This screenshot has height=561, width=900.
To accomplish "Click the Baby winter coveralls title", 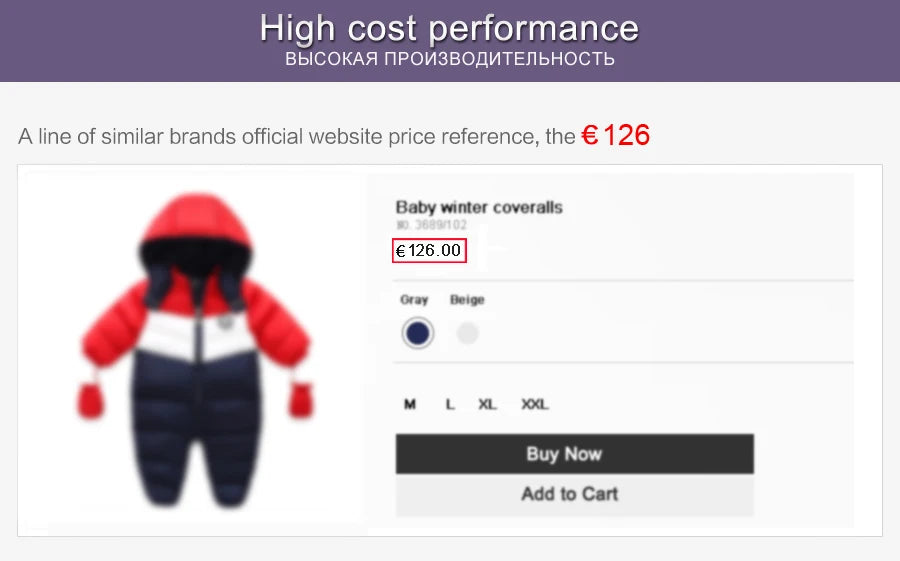I will tap(479, 207).
